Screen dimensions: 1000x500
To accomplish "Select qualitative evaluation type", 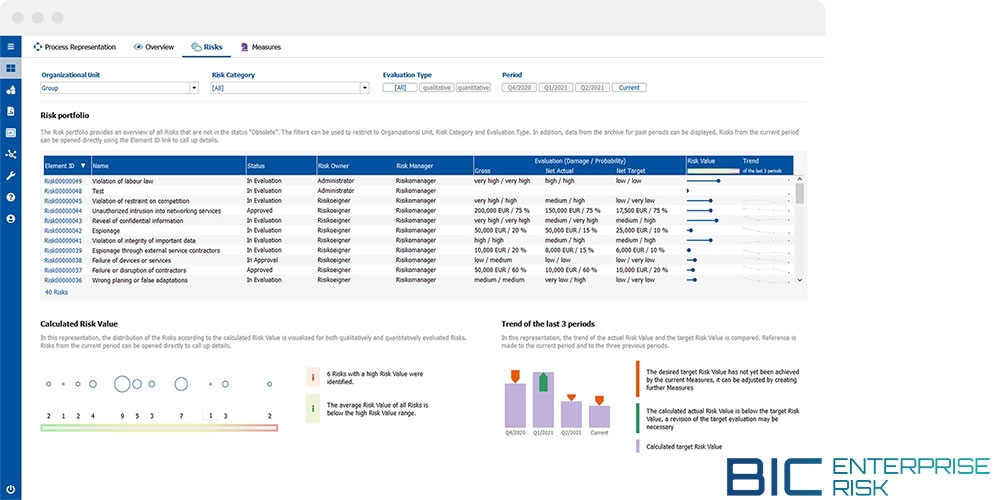I will [x=436, y=87].
